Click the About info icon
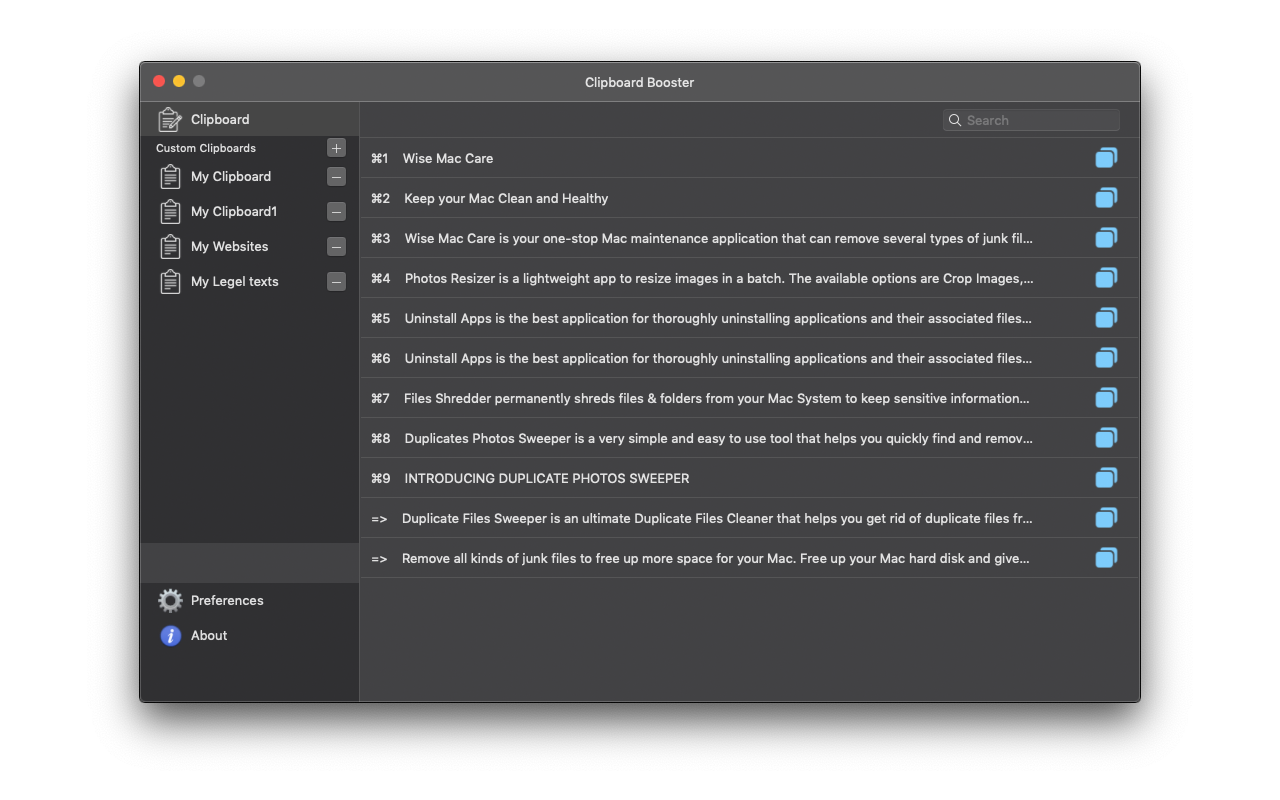Viewport: 1280px width, 800px height. [171, 636]
